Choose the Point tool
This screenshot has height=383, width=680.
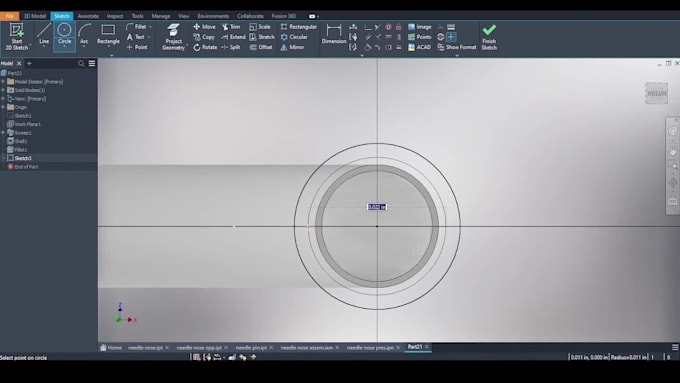point(137,47)
